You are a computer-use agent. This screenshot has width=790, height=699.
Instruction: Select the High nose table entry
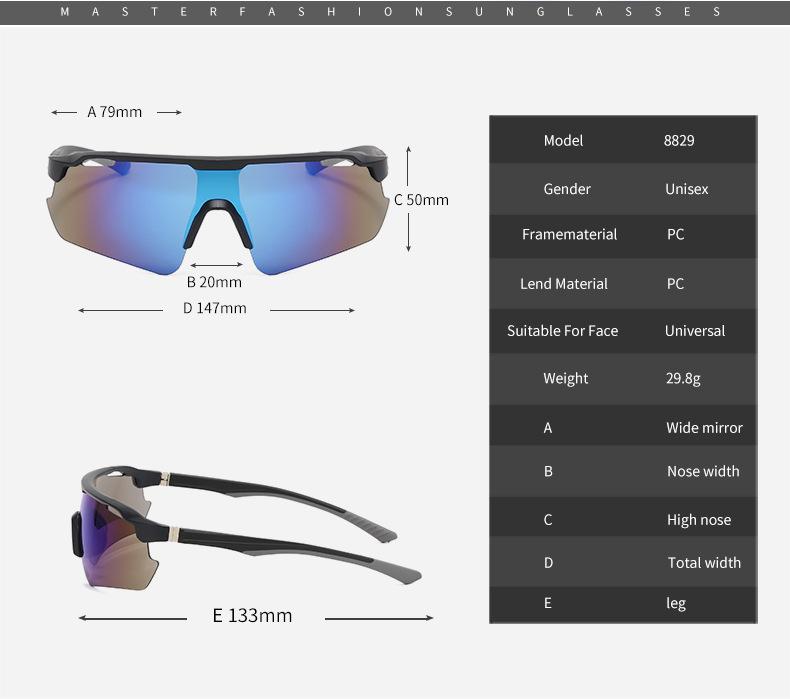point(698,519)
